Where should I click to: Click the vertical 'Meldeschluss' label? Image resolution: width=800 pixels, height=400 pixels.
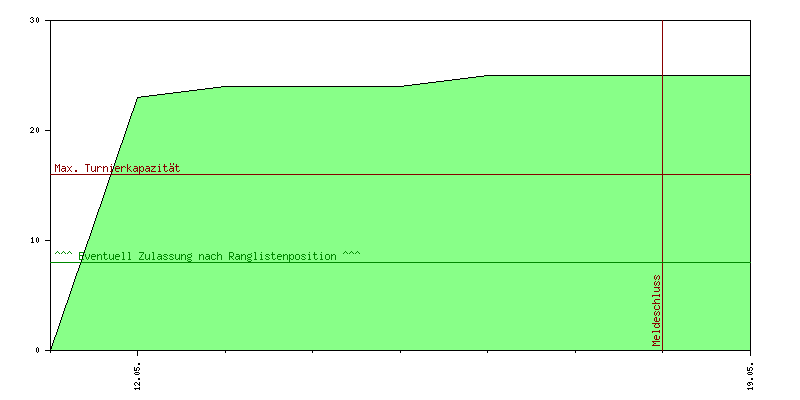point(656,311)
